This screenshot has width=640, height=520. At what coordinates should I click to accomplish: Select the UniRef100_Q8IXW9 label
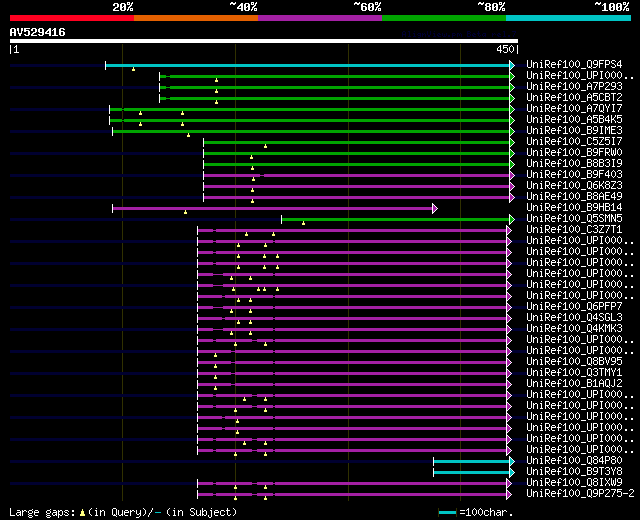pyautogui.click(x=574, y=482)
